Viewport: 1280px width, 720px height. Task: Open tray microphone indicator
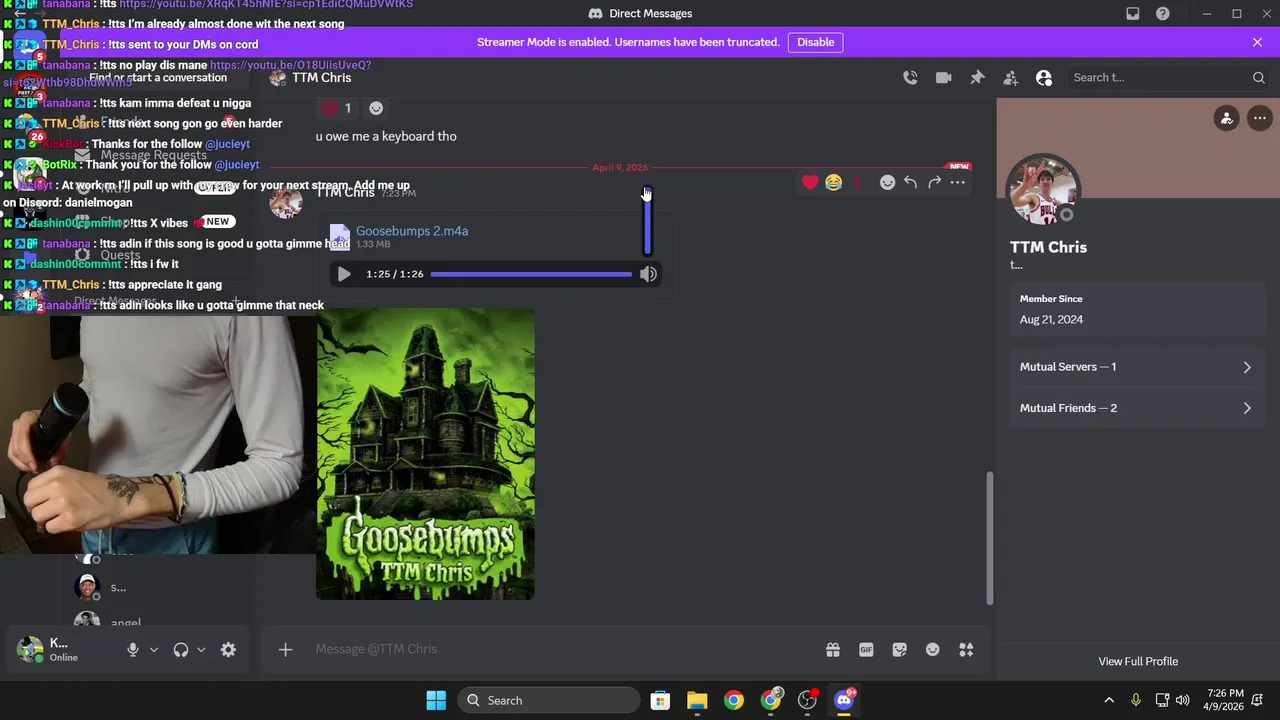(x=1136, y=700)
